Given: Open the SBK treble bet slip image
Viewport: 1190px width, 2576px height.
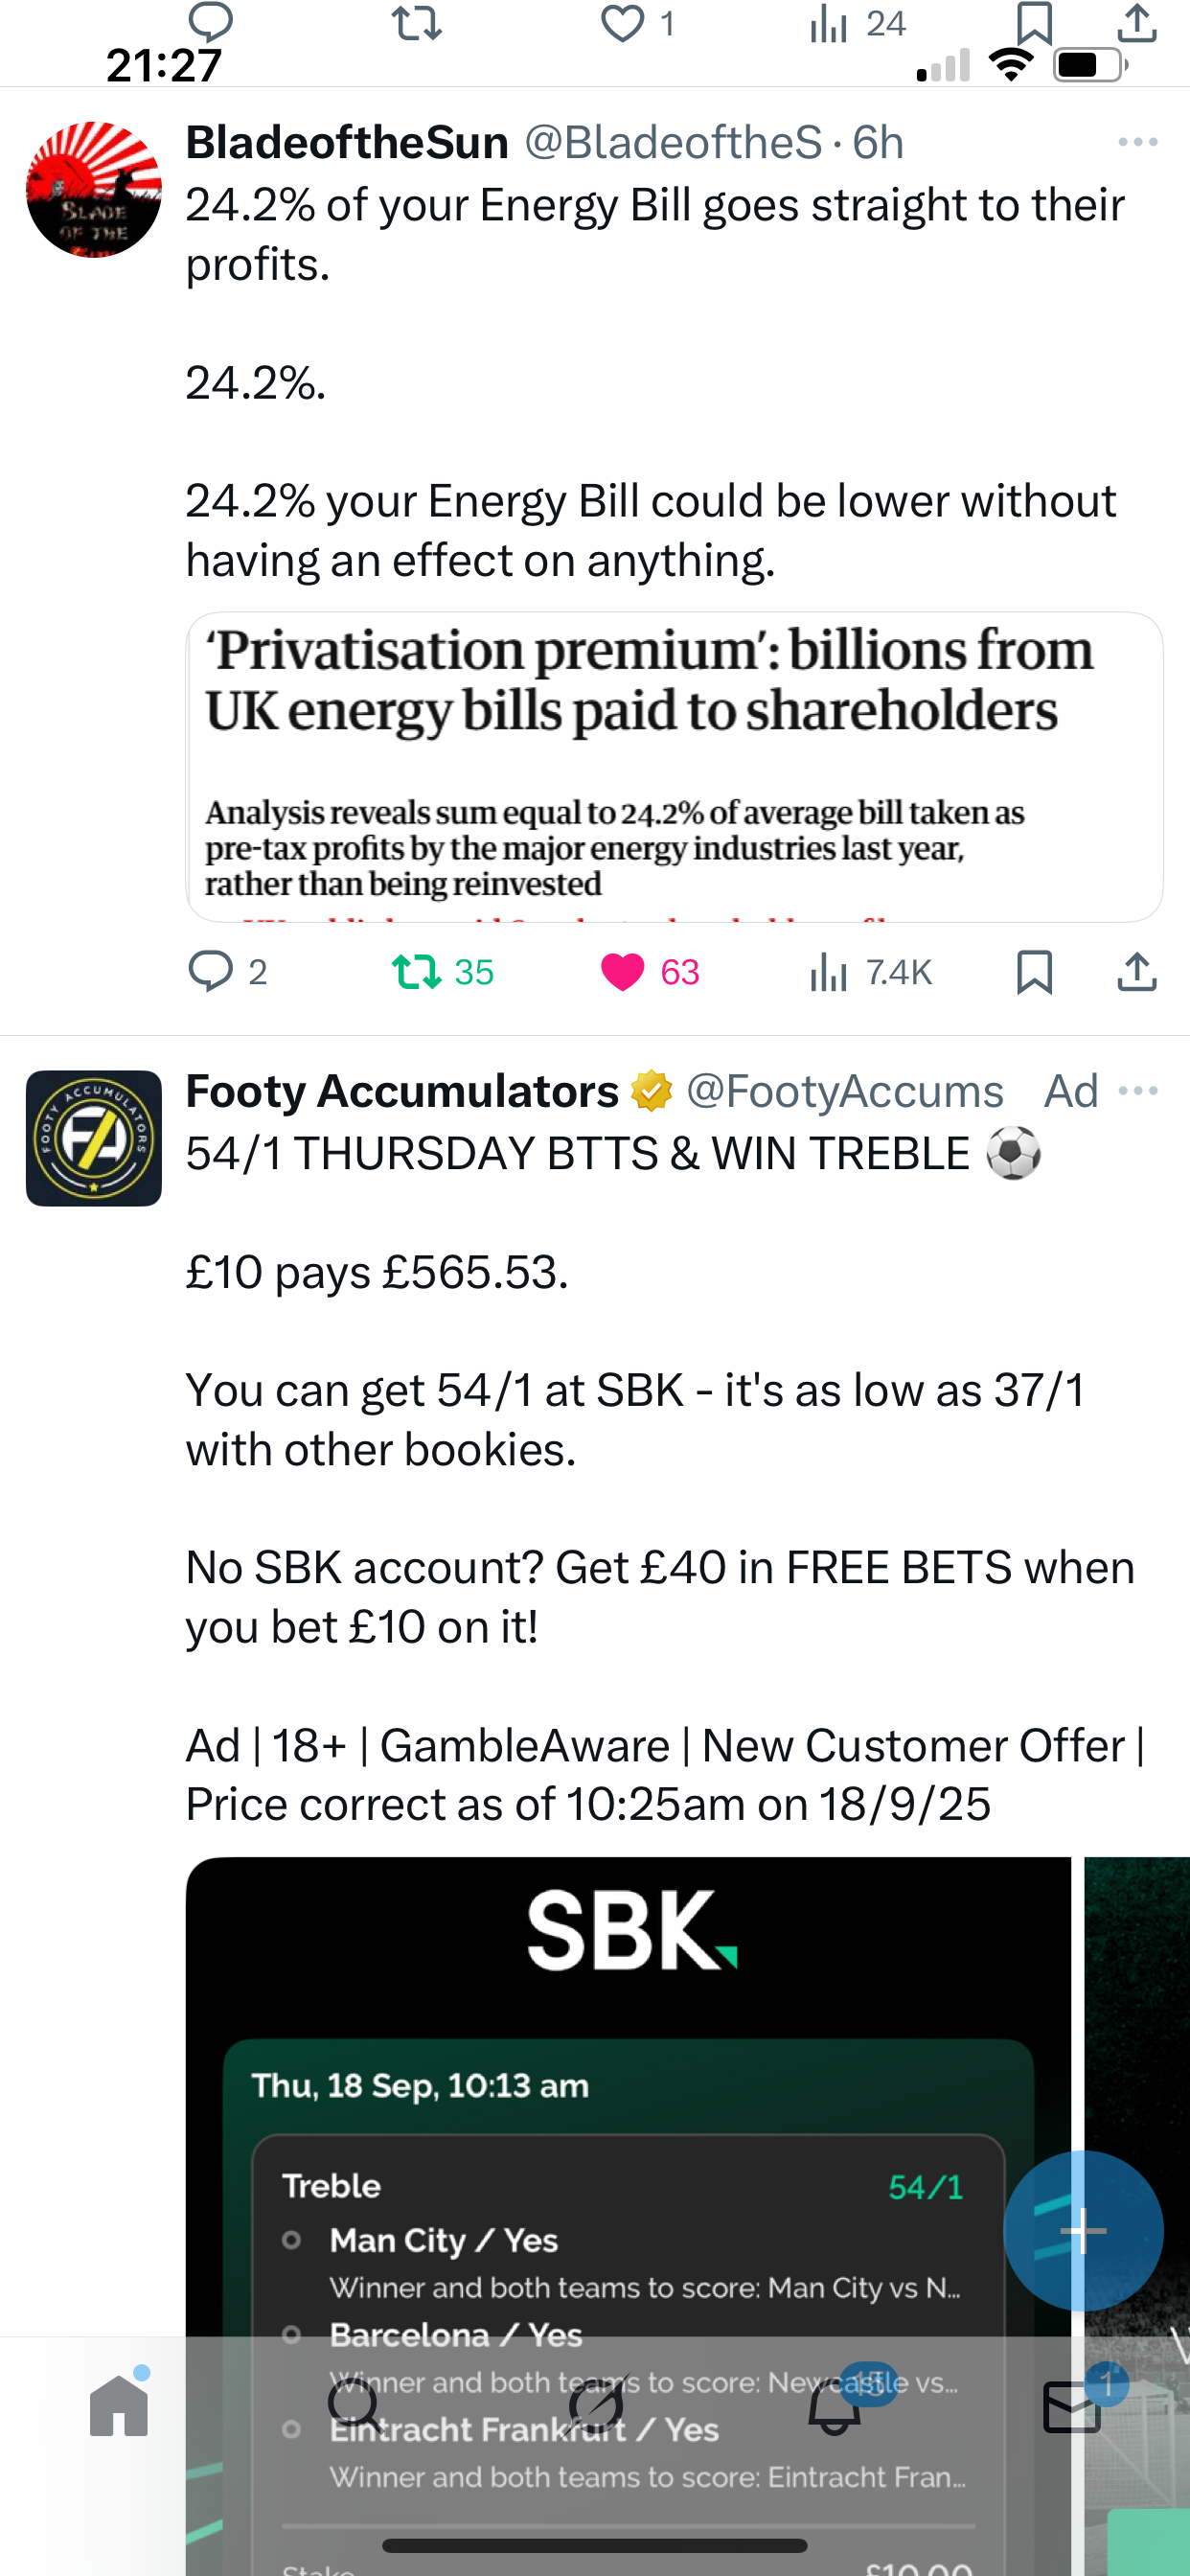Looking at the screenshot, I should click(x=628, y=2150).
